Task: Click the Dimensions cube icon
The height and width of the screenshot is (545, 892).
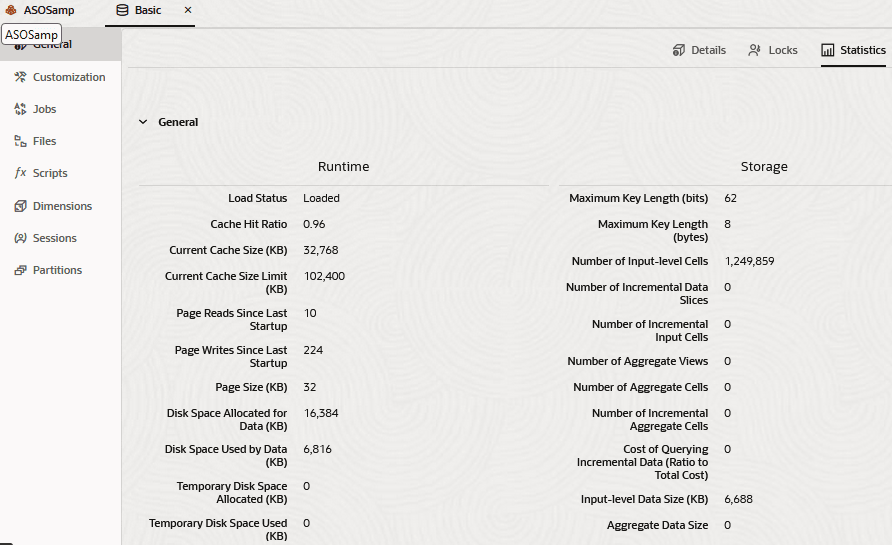Action: [20, 206]
